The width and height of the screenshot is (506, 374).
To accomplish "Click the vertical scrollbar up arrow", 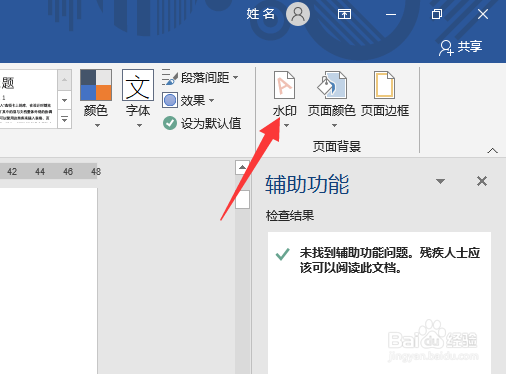I will [242, 167].
